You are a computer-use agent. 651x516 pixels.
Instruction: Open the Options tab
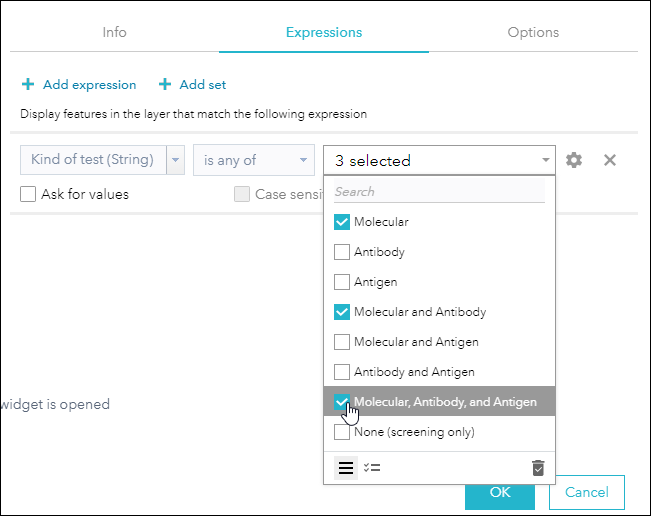point(533,32)
